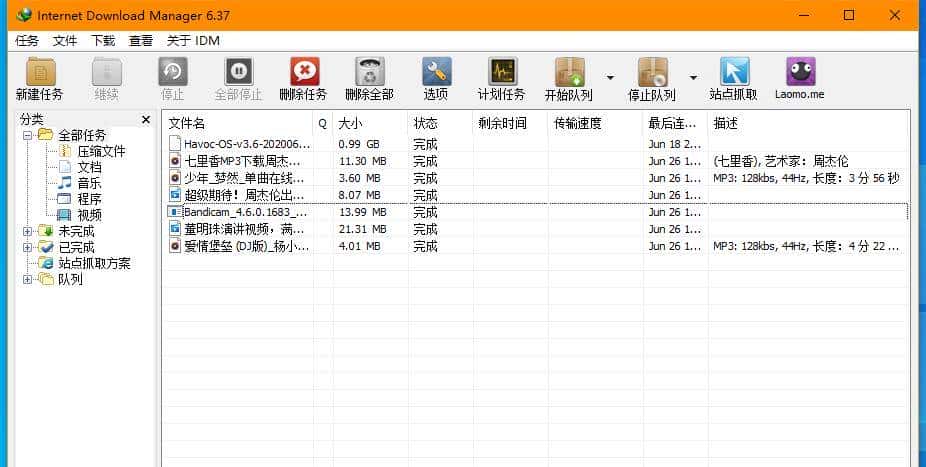Image resolution: width=926 pixels, height=467 pixels.
Task: Click description ending 3 分 56 秒
Action: (x=806, y=178)
